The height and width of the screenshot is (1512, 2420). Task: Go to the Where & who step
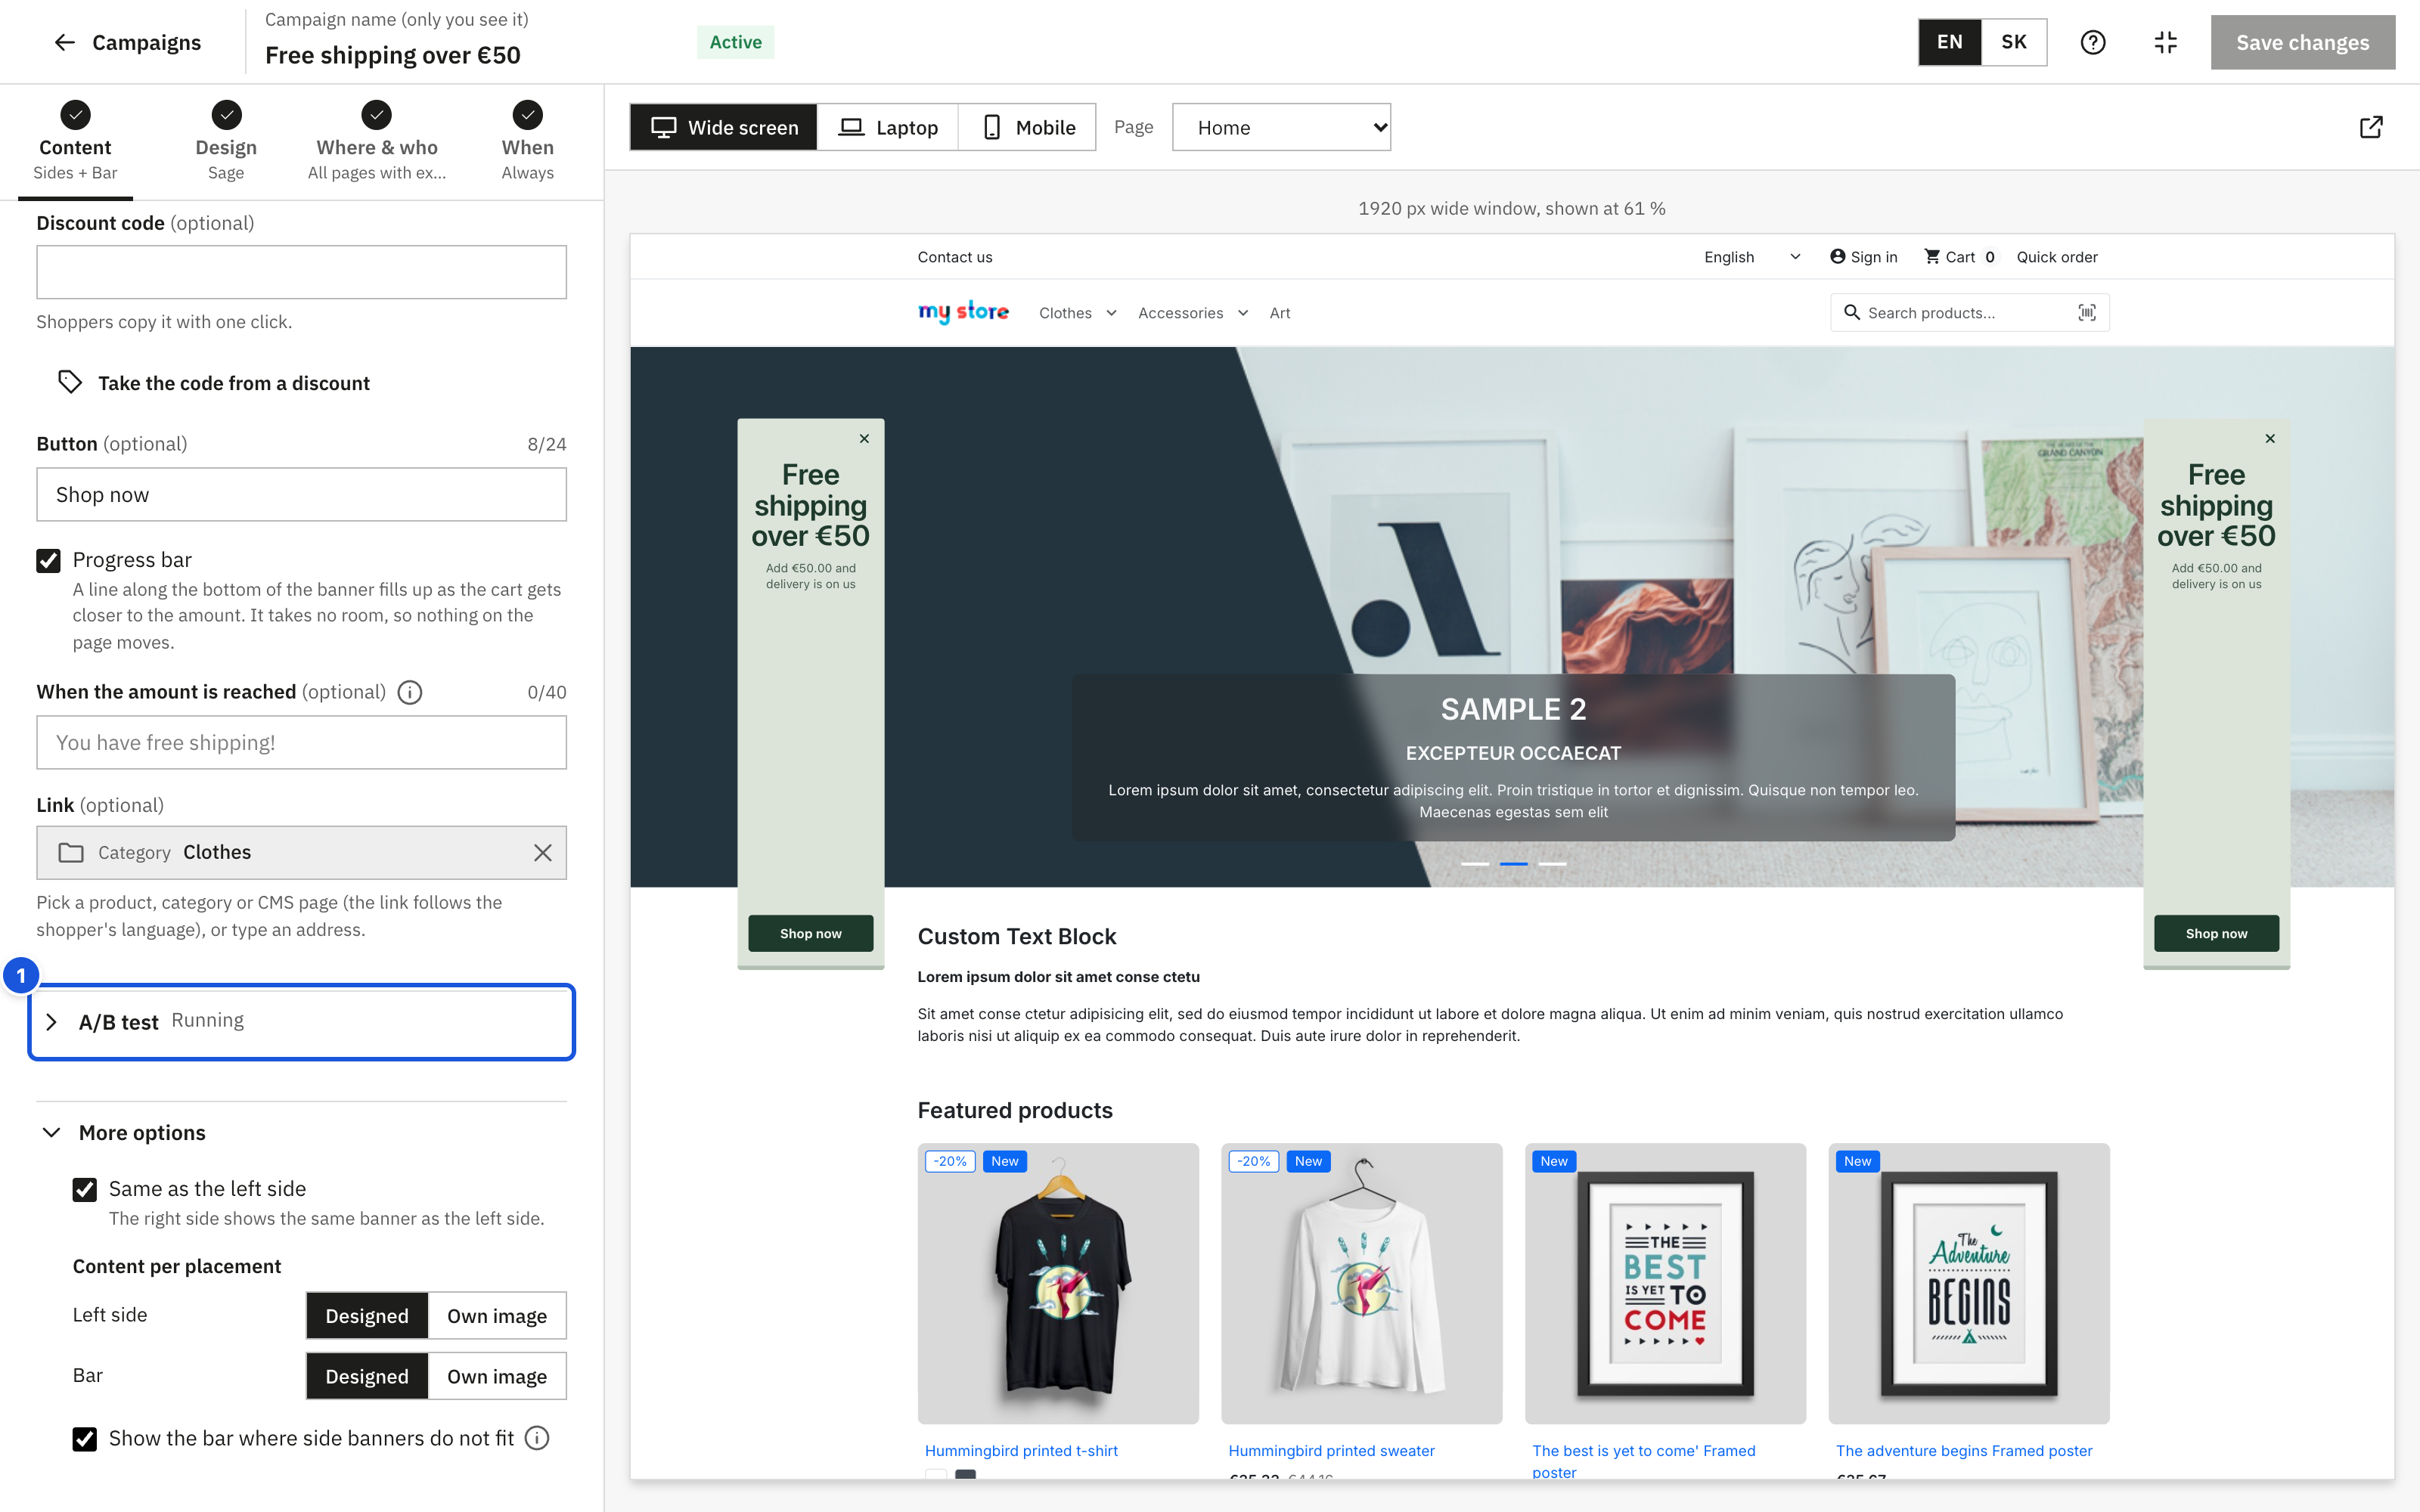[377, 141]
